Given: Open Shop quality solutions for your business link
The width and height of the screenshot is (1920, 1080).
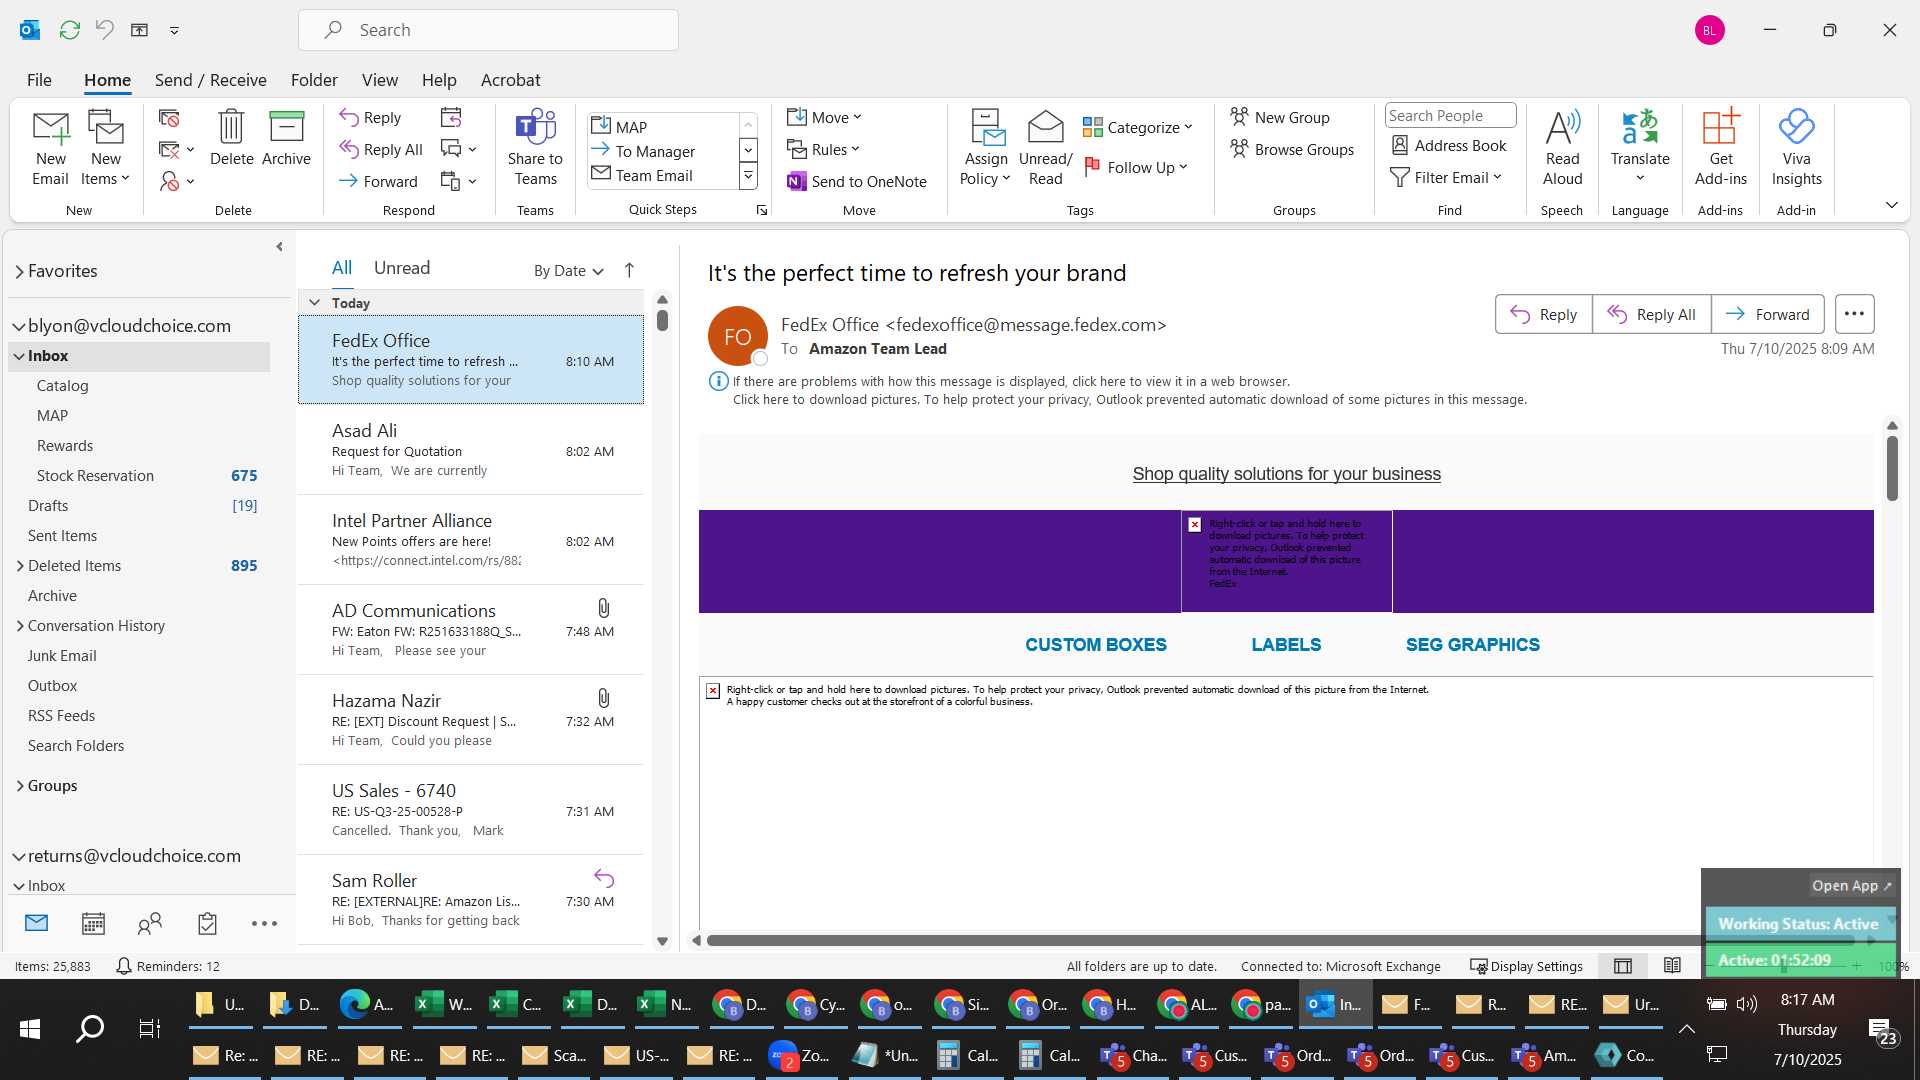Looking at the screenshot, I should (1286, 474).
